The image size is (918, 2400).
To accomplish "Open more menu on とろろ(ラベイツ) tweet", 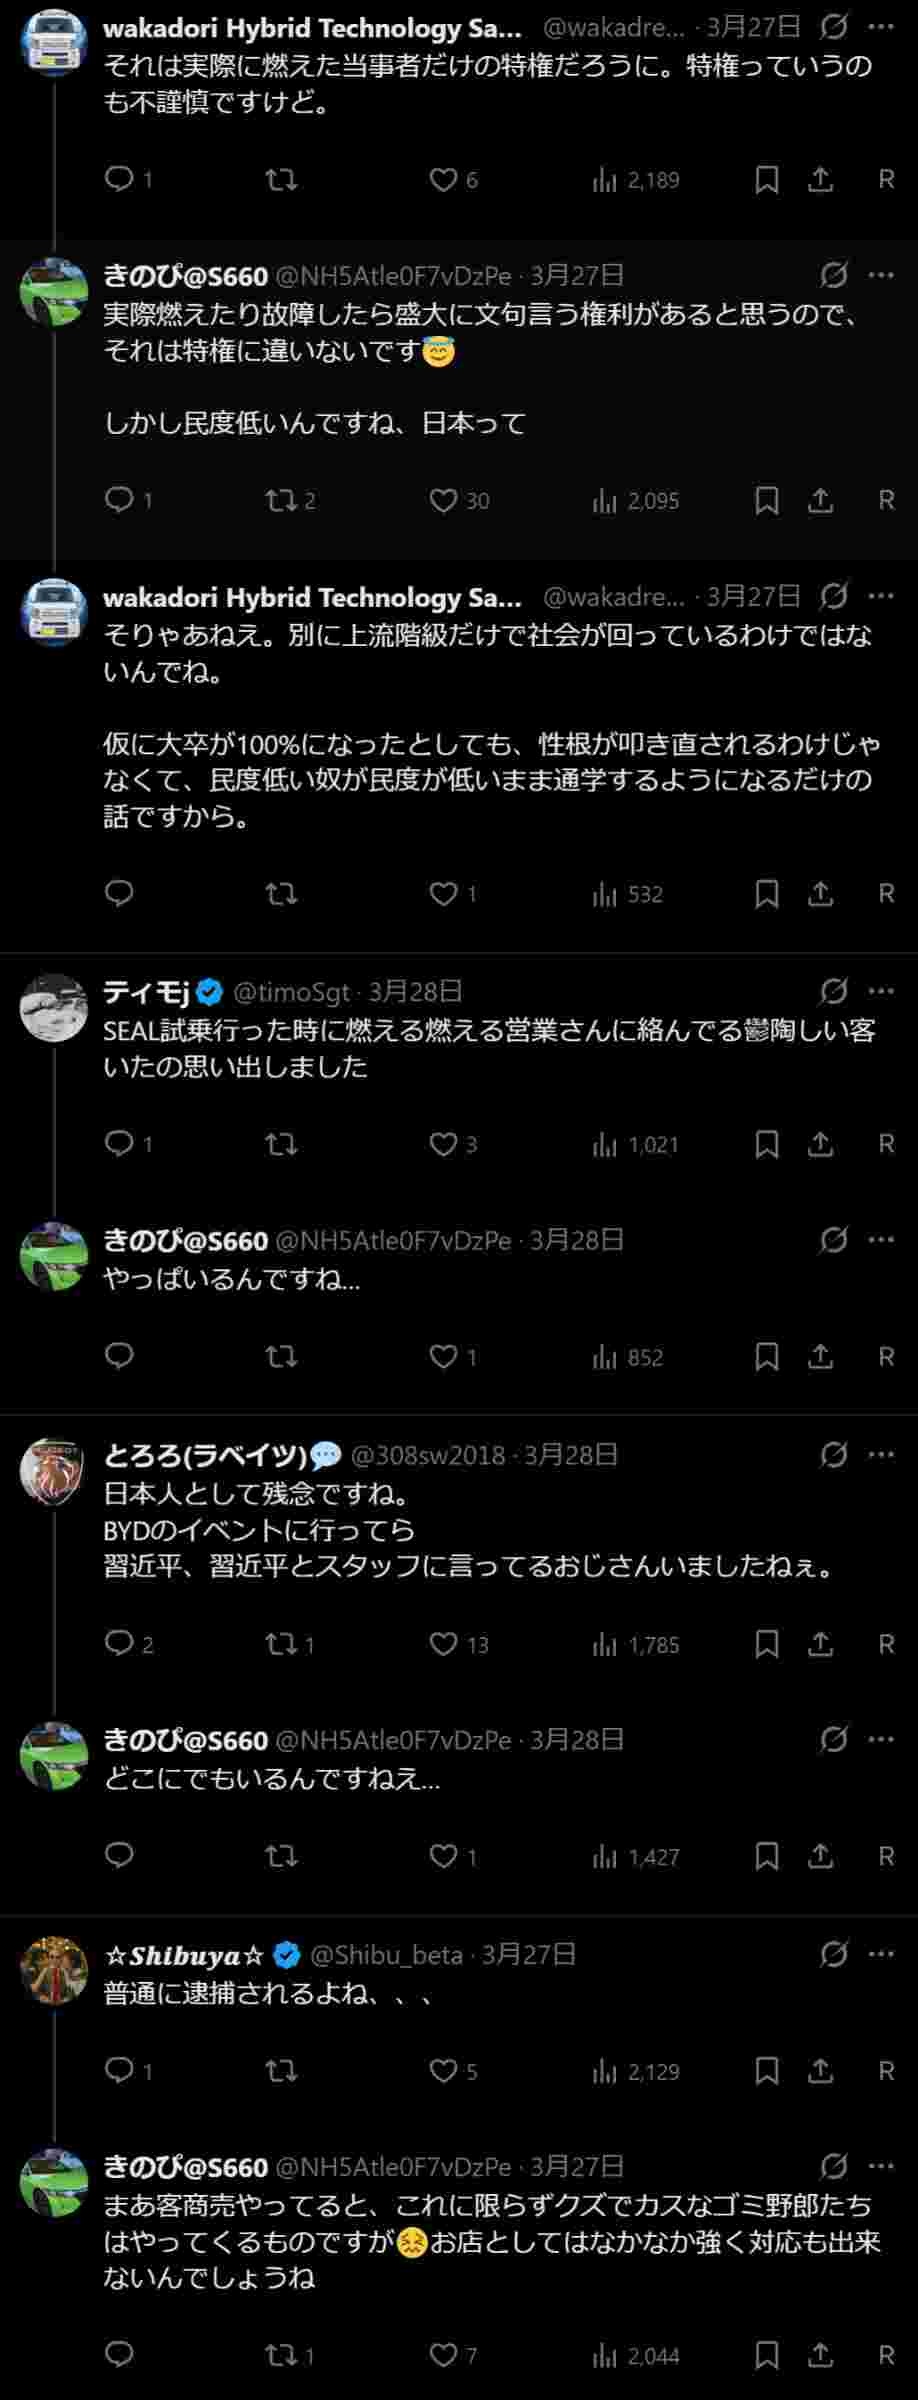I will 881,1454.
